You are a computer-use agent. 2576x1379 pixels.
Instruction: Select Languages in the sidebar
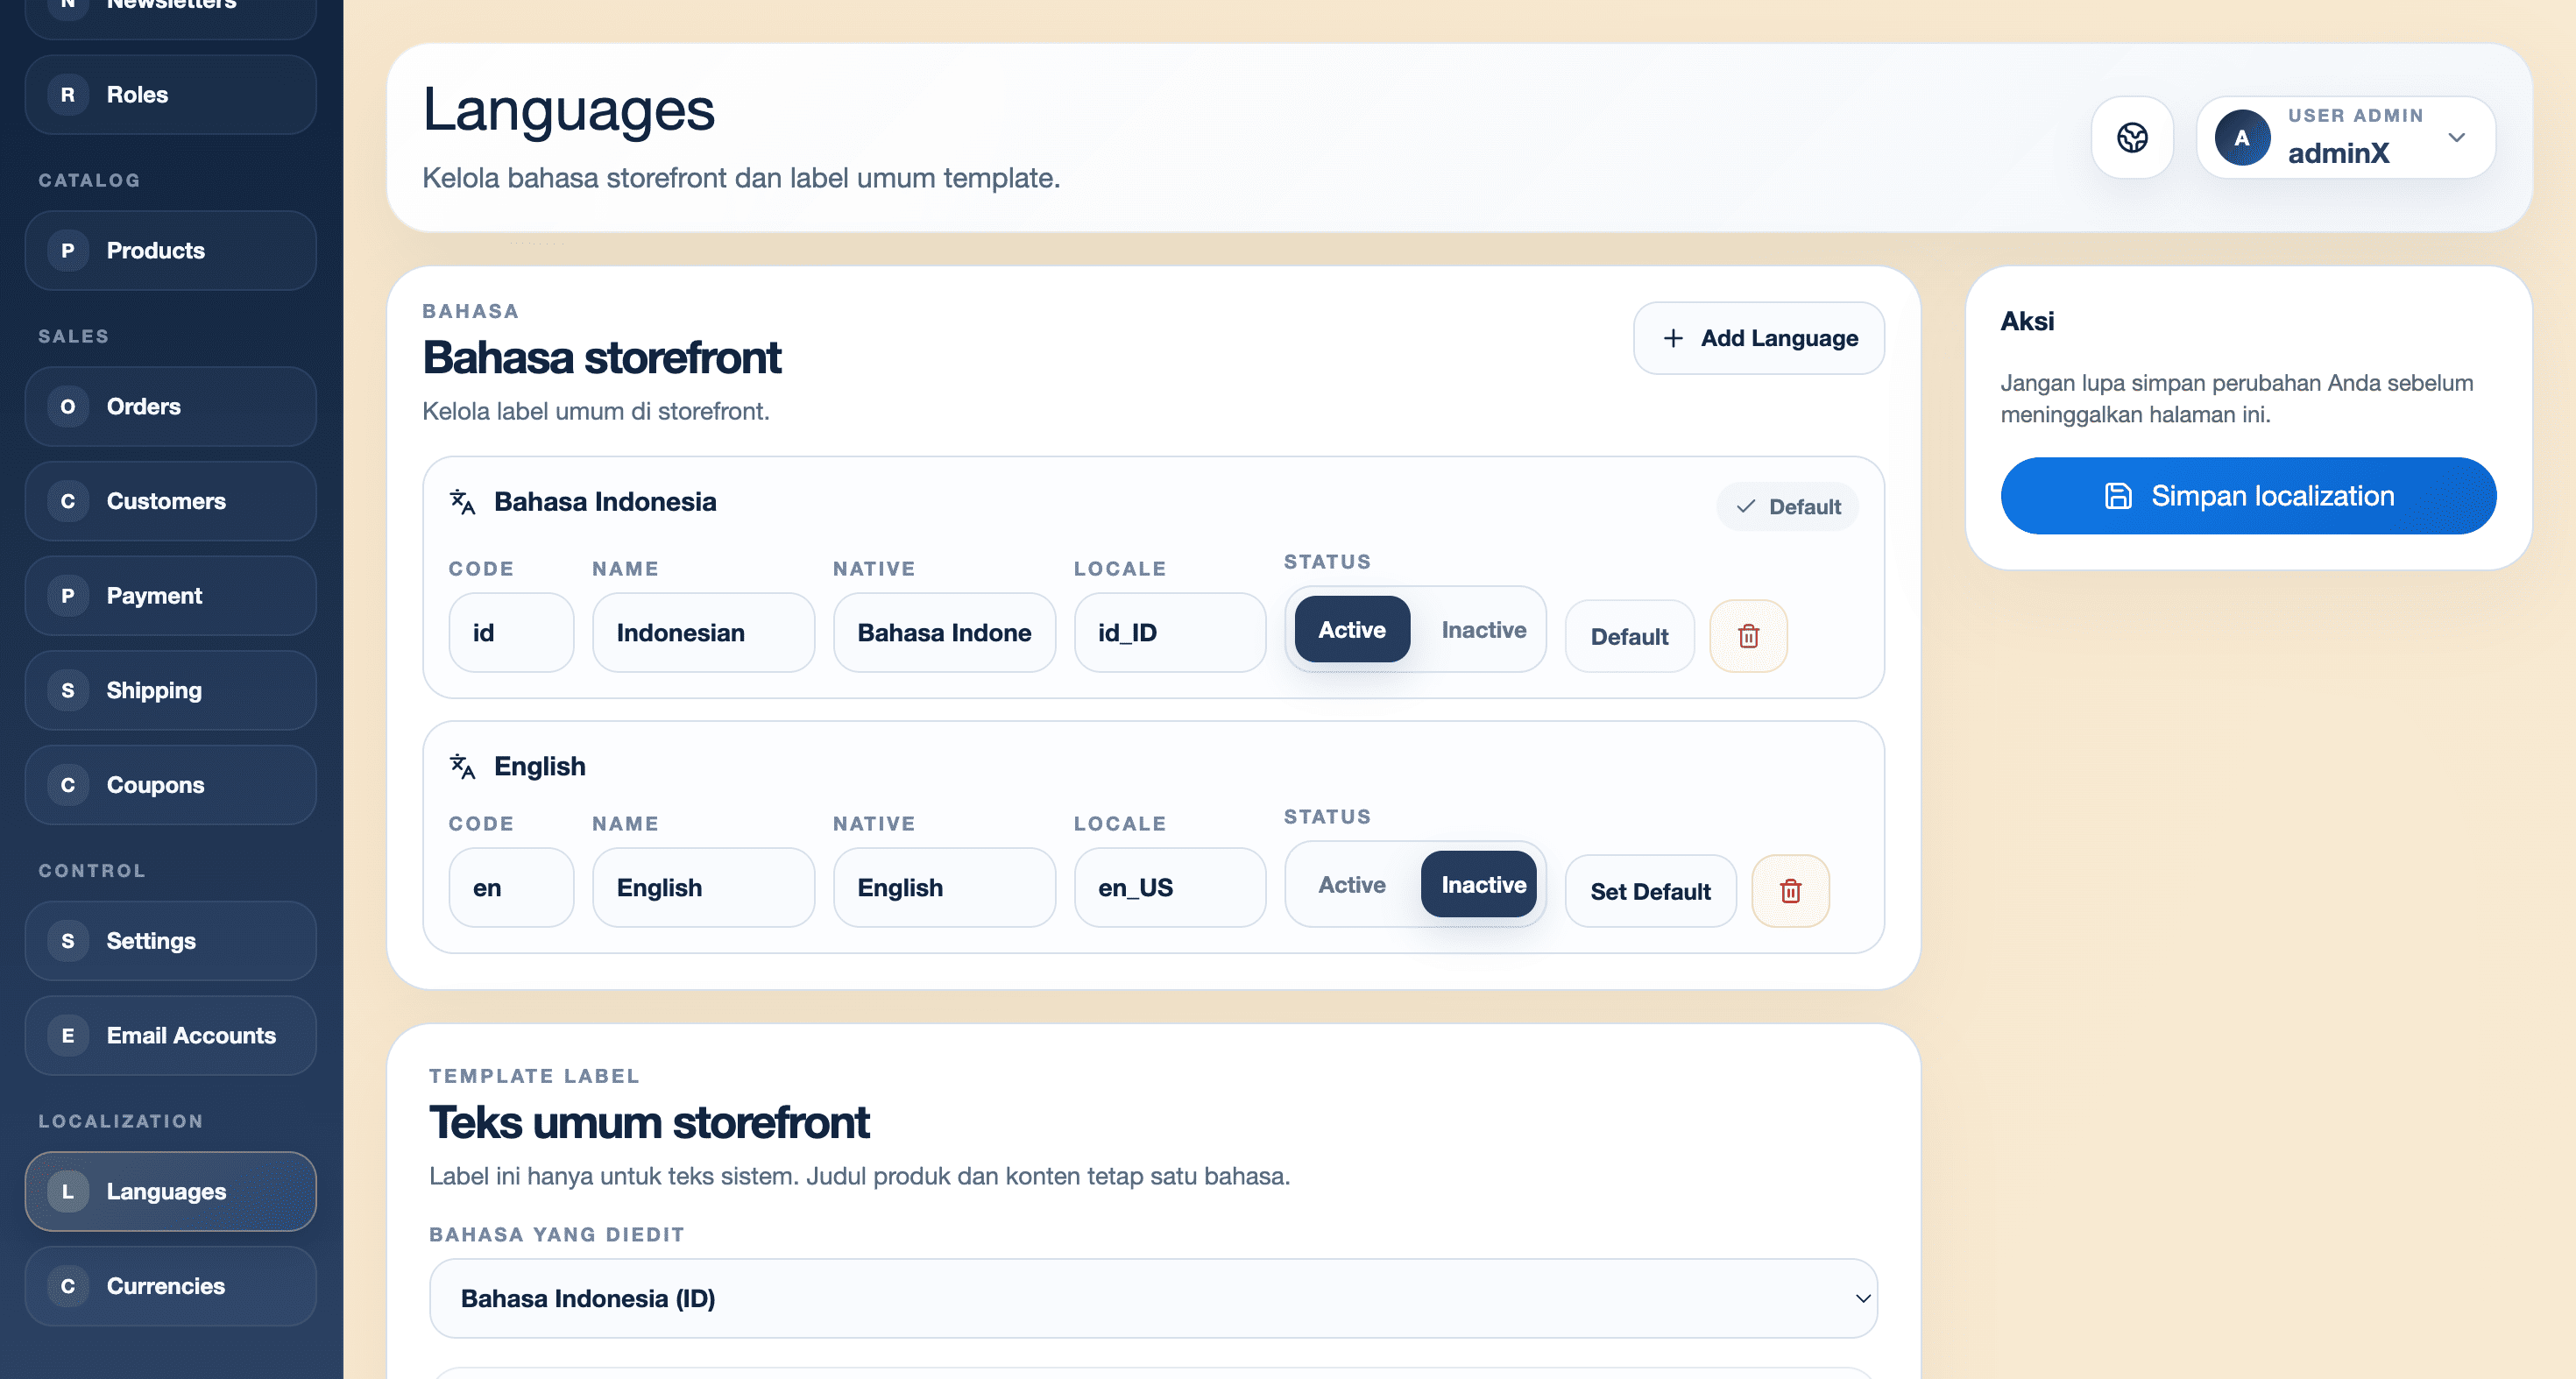[x=171, y=1192]
